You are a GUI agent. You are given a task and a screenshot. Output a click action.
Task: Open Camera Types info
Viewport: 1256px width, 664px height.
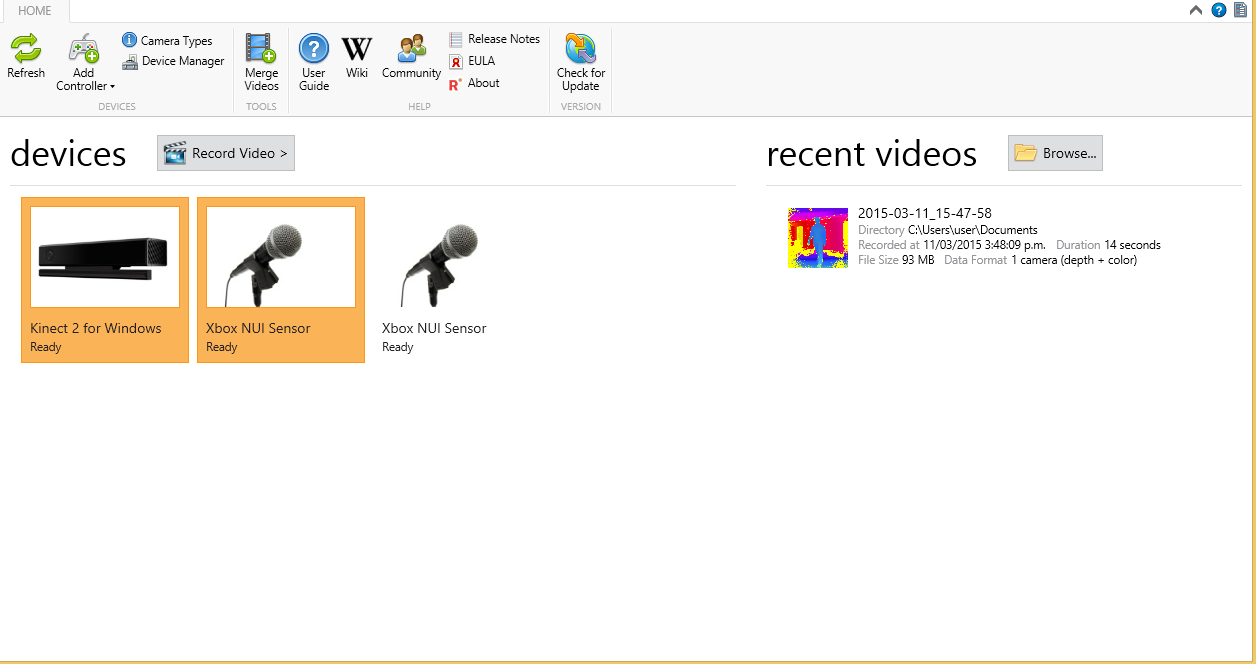pos(167,41)
